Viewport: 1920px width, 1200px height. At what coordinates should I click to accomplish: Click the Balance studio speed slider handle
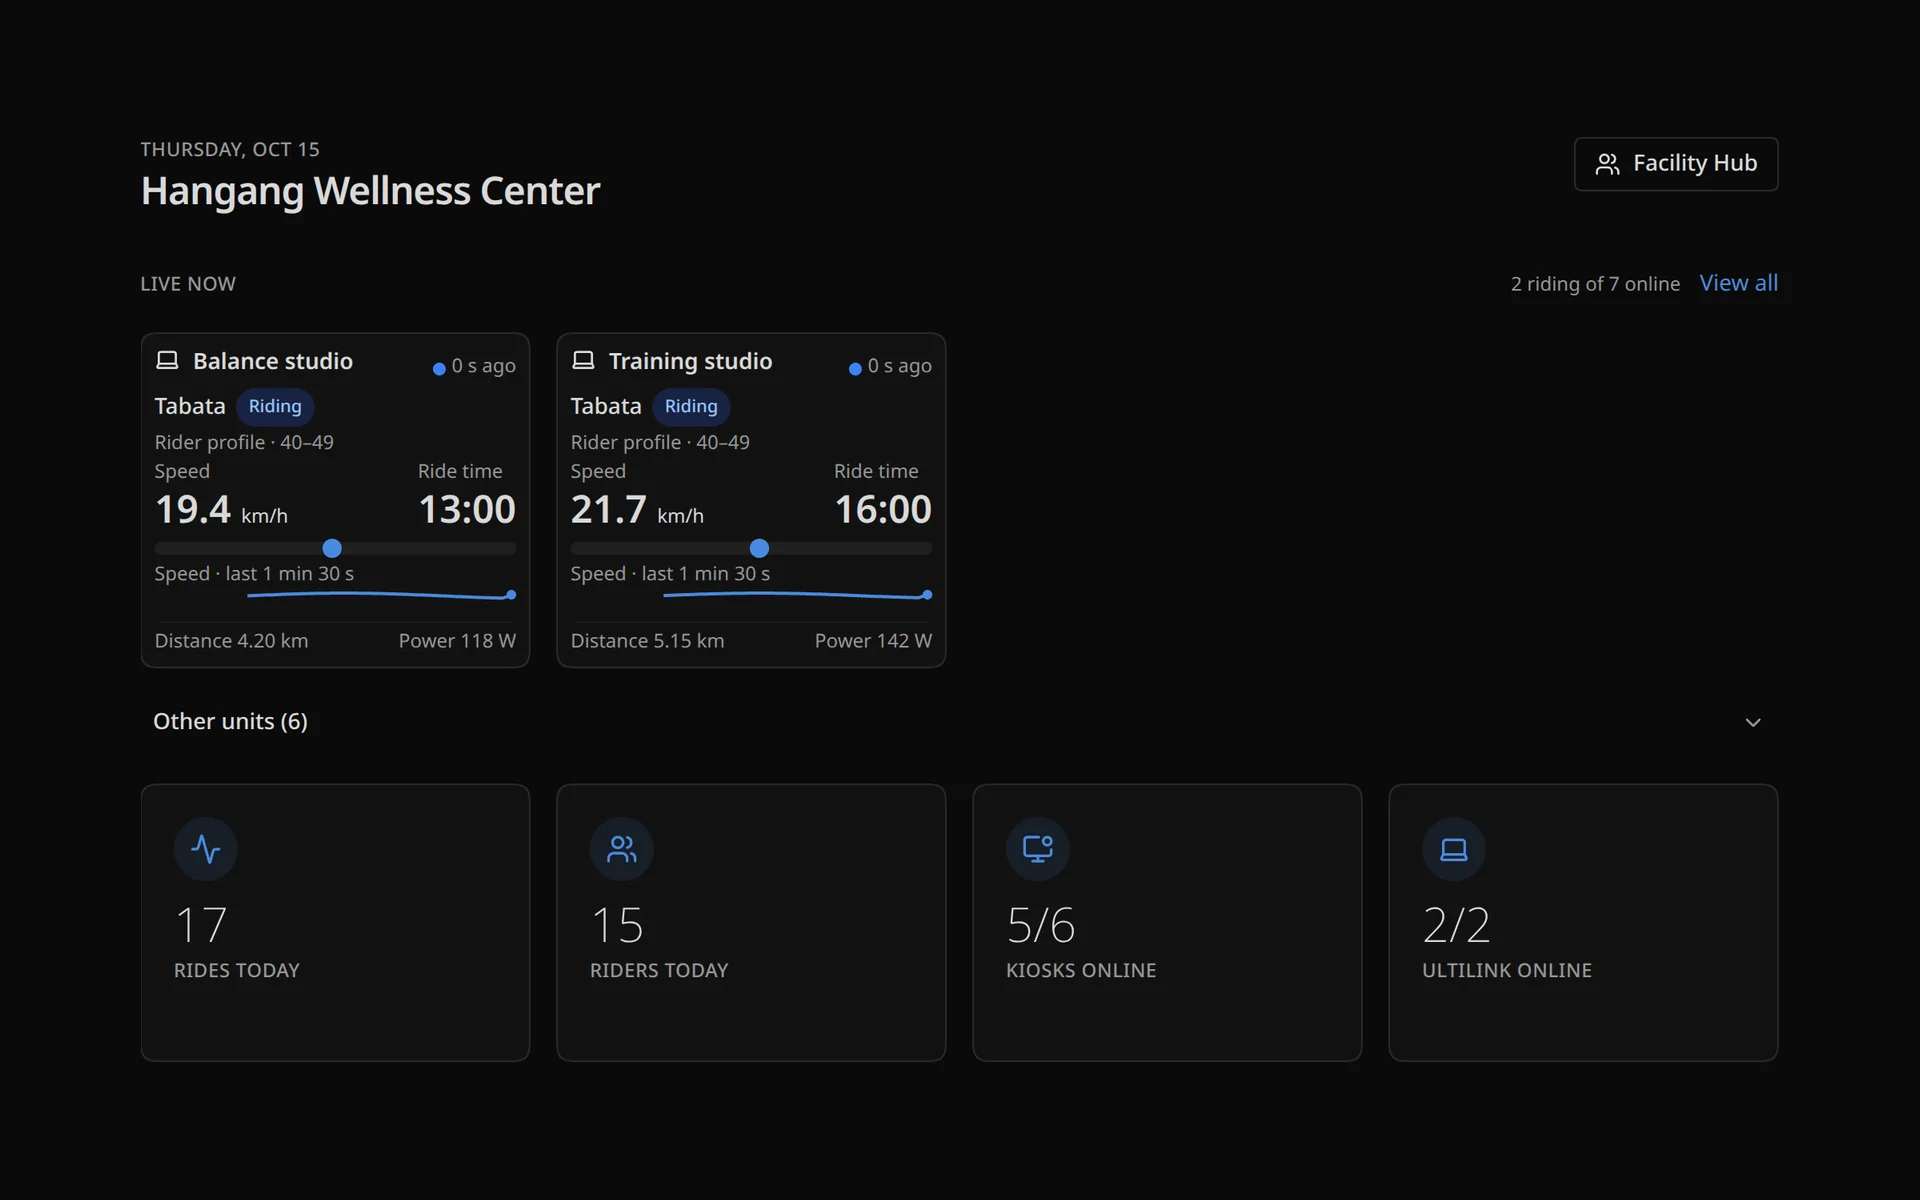point(332,548)
